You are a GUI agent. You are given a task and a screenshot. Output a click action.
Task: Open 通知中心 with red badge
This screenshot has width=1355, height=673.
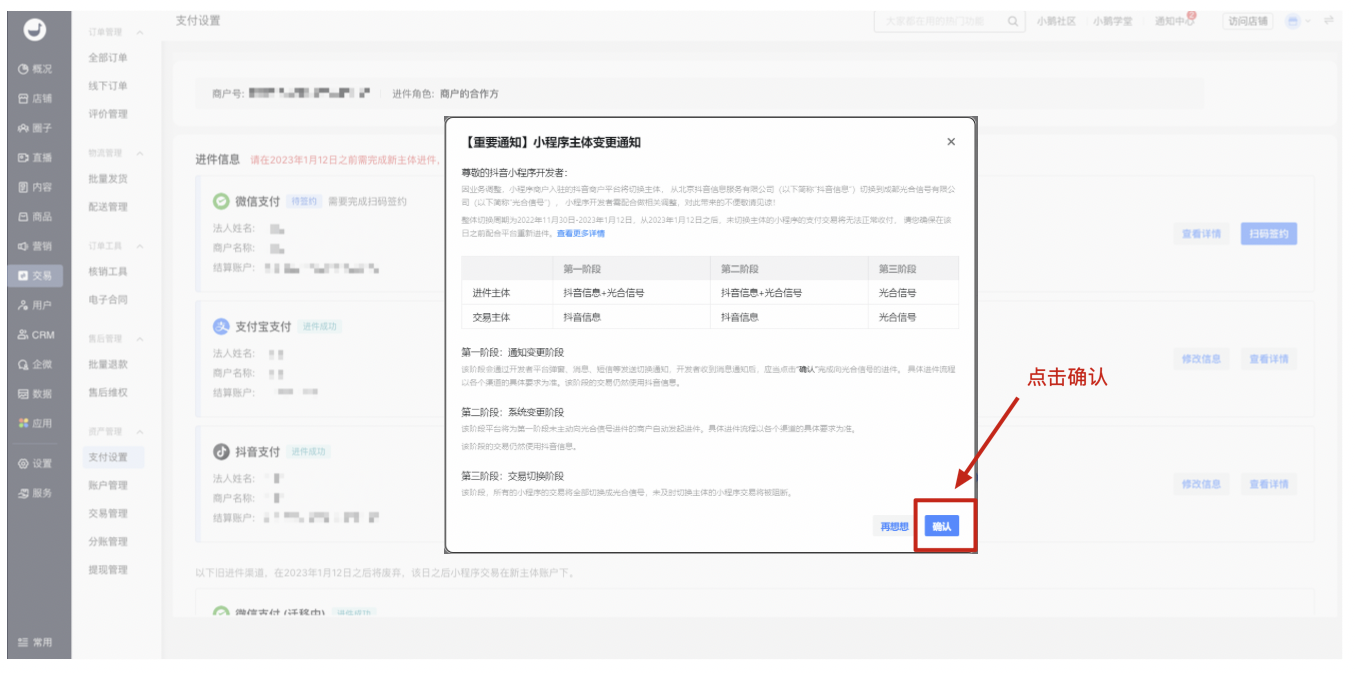1174,21
